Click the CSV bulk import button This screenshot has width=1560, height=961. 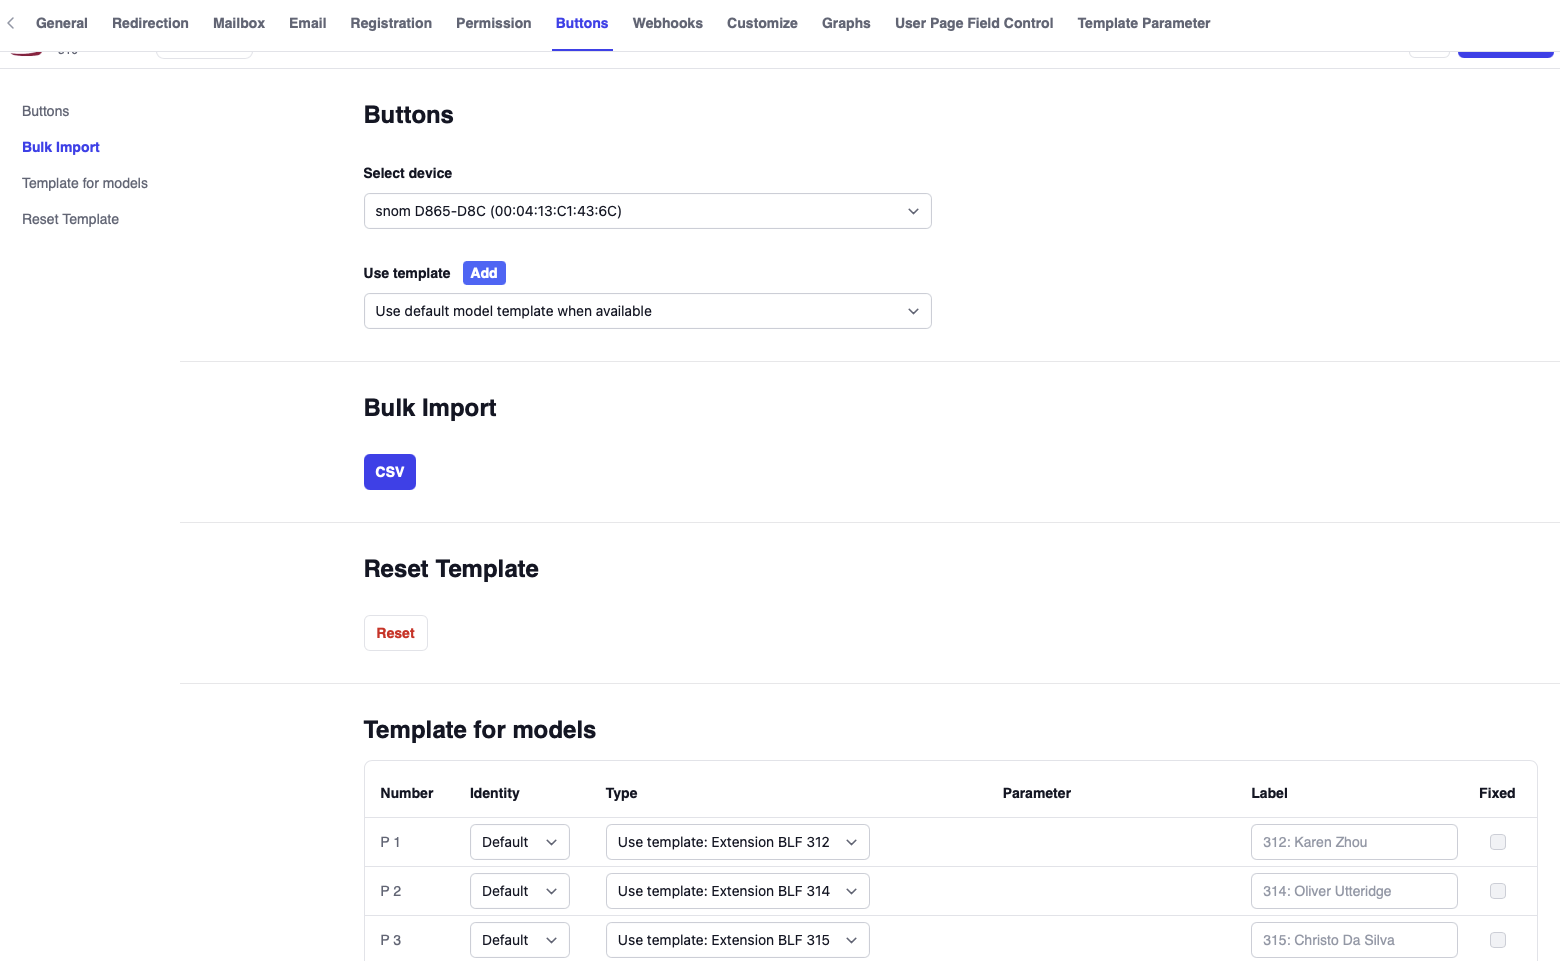coord(390,471)
